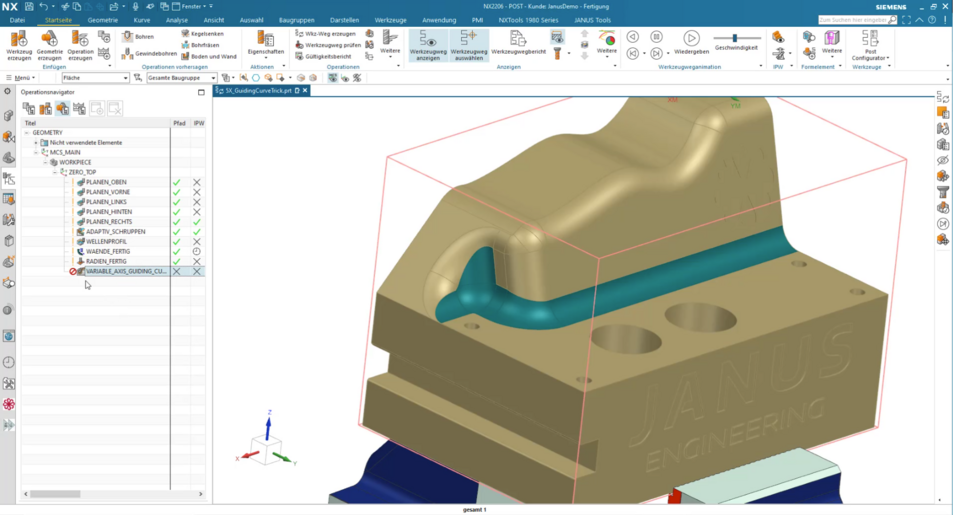
Task: Select the WAENDE_FERTIG operation
Action: click(x=108, y=251)
